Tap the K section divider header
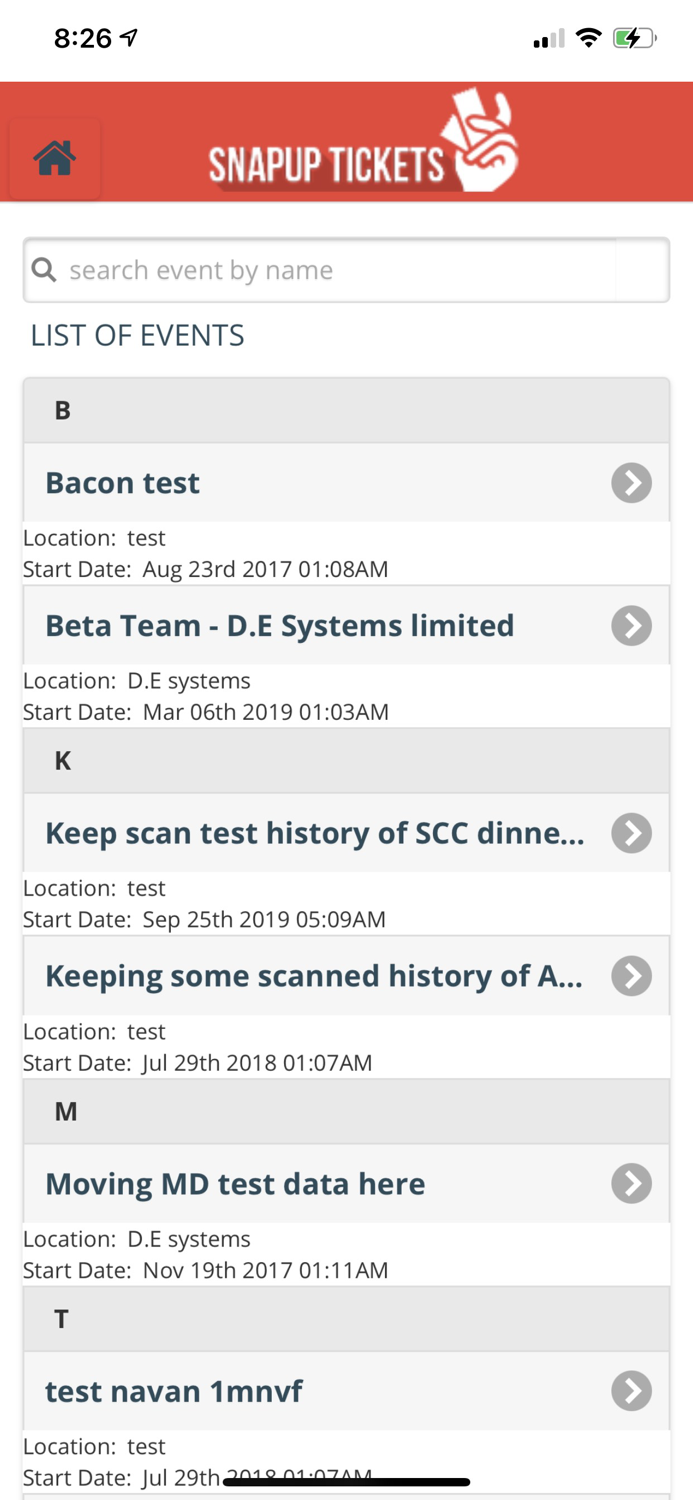693x1500 pixels. click(346, 761)
